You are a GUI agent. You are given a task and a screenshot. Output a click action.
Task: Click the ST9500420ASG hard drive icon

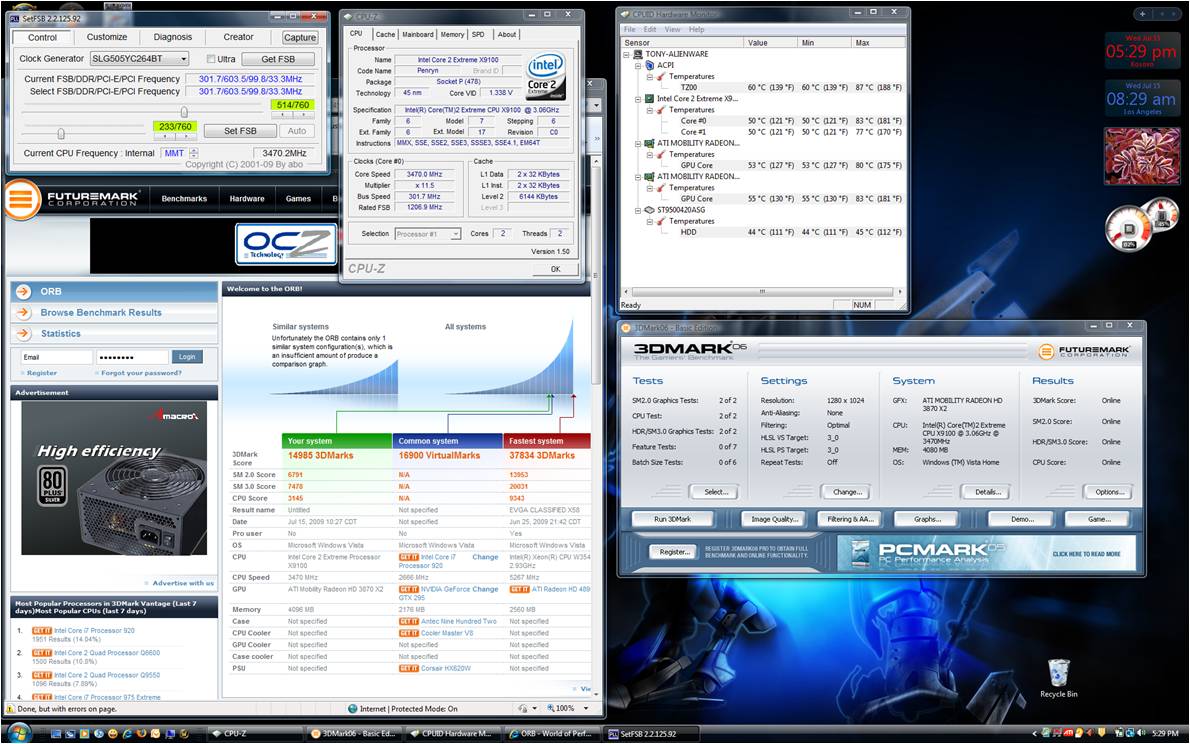coord(649,210)
